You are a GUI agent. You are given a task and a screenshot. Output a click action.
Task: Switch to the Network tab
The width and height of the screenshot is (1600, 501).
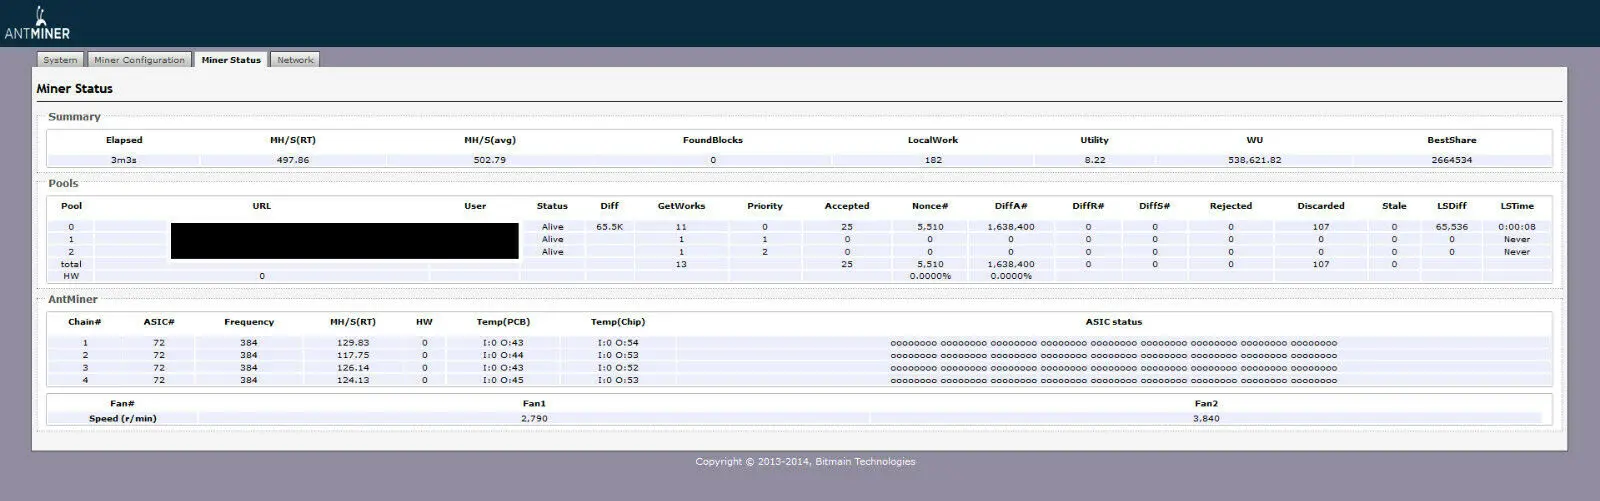(295, 60)
